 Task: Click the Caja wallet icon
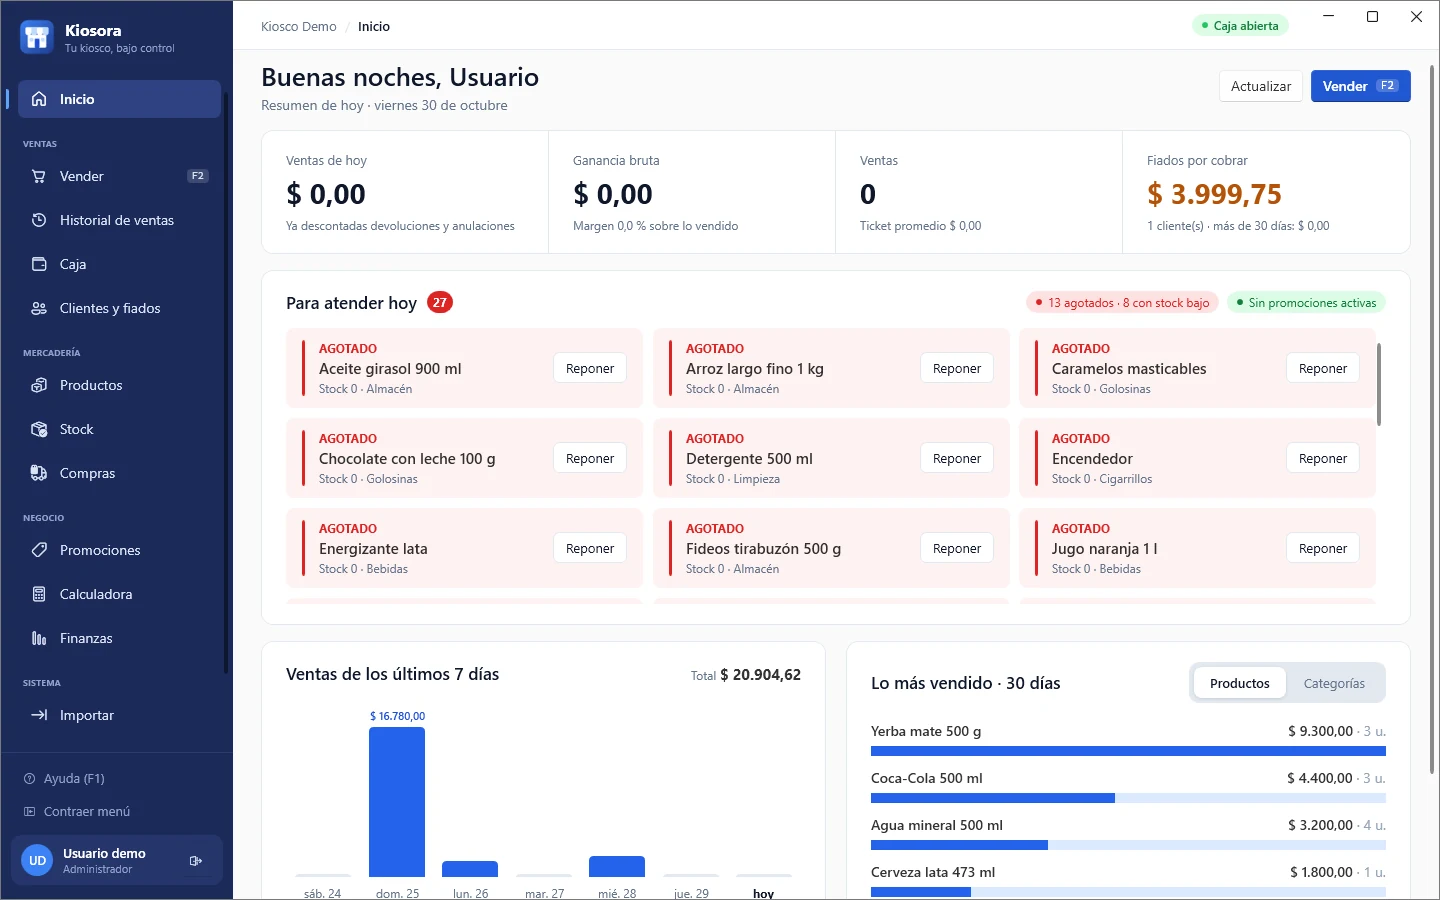39,264
